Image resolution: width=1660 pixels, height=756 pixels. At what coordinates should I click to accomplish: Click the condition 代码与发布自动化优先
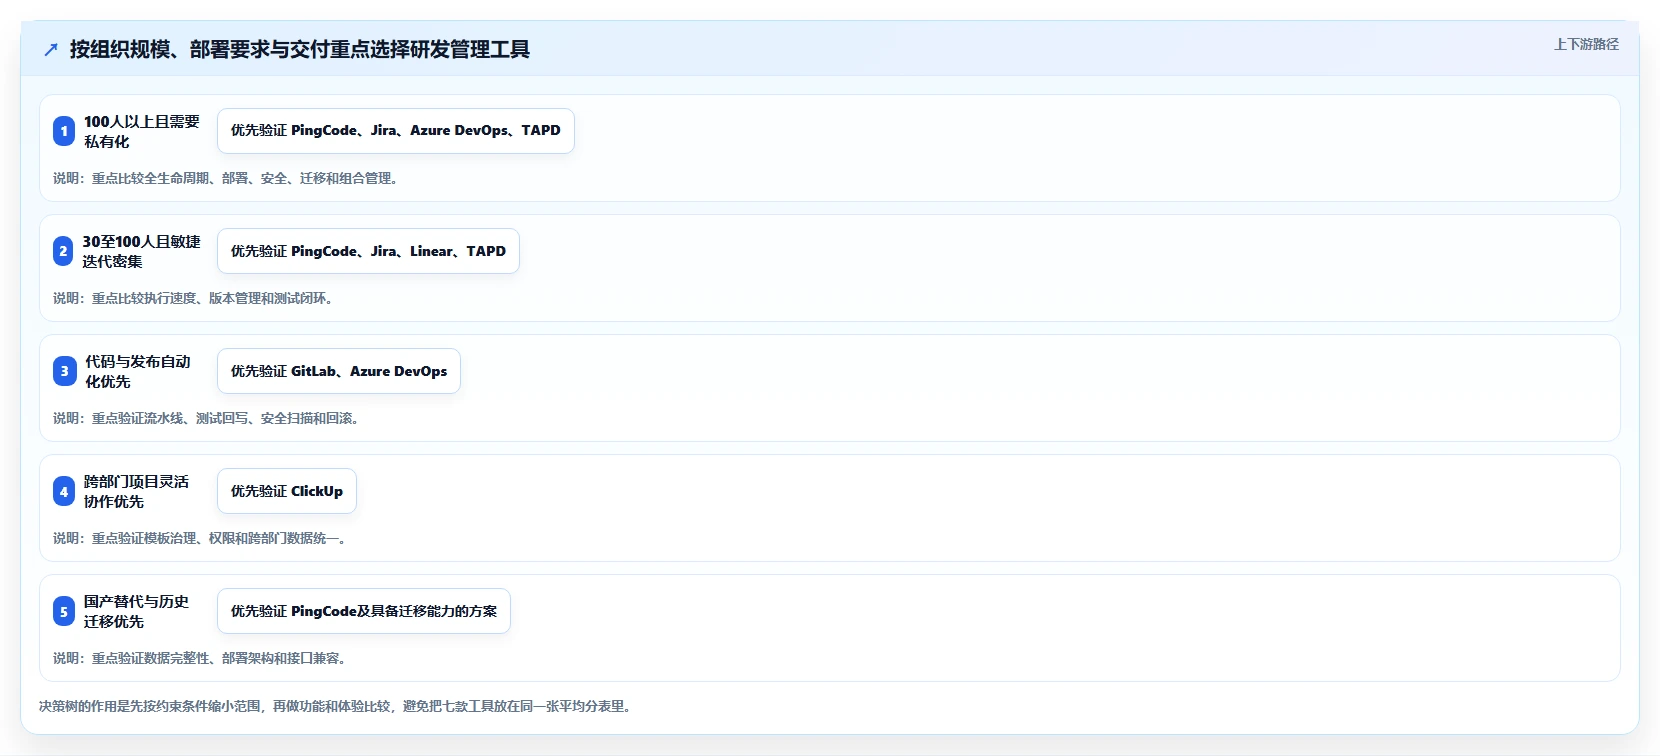[138, 371]
